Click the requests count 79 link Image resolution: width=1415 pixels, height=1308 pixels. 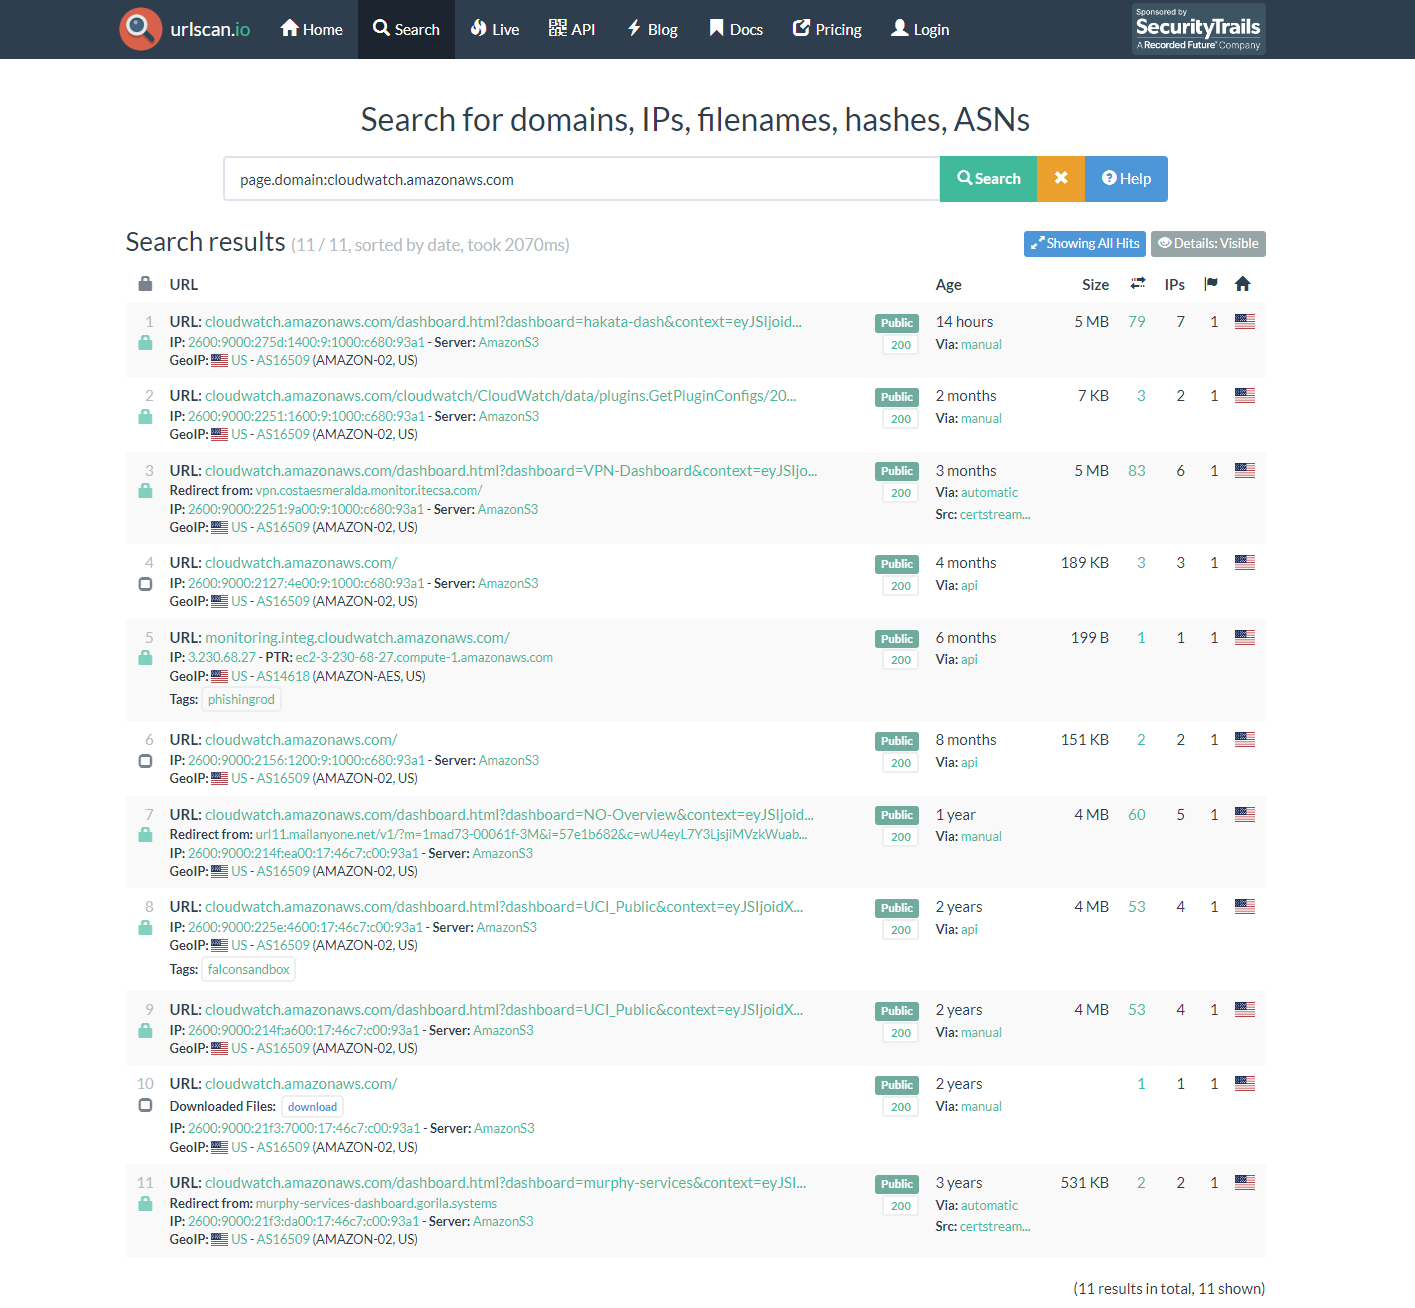click(1137, 322)
